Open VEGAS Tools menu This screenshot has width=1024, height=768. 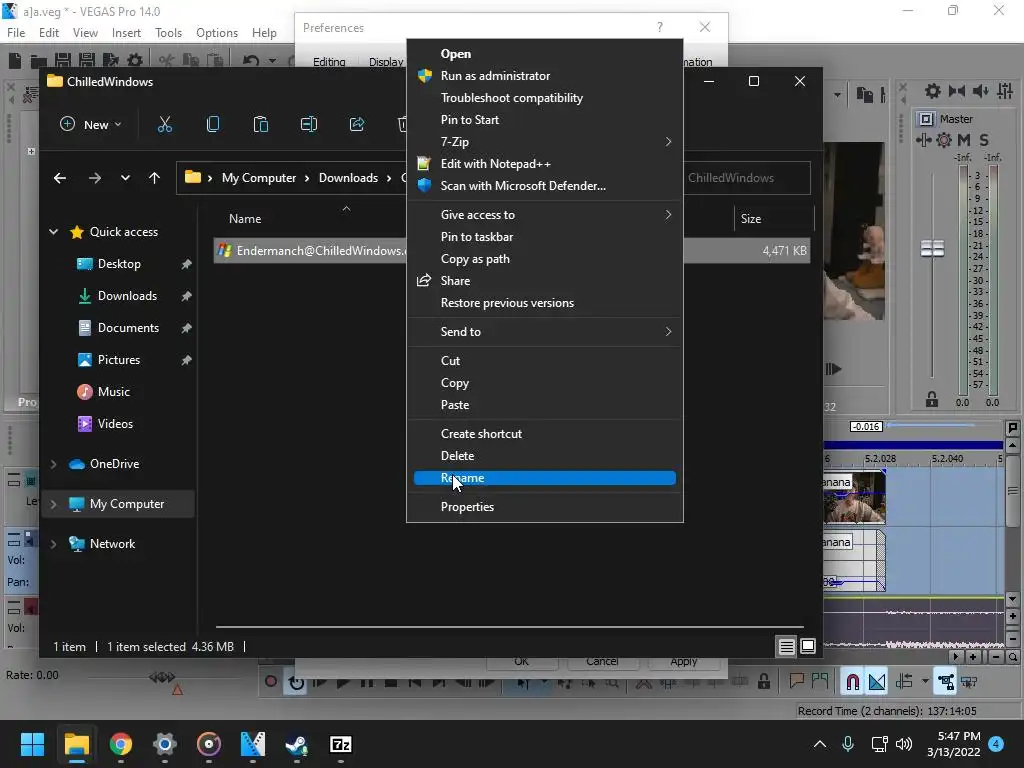pos(168,33)
